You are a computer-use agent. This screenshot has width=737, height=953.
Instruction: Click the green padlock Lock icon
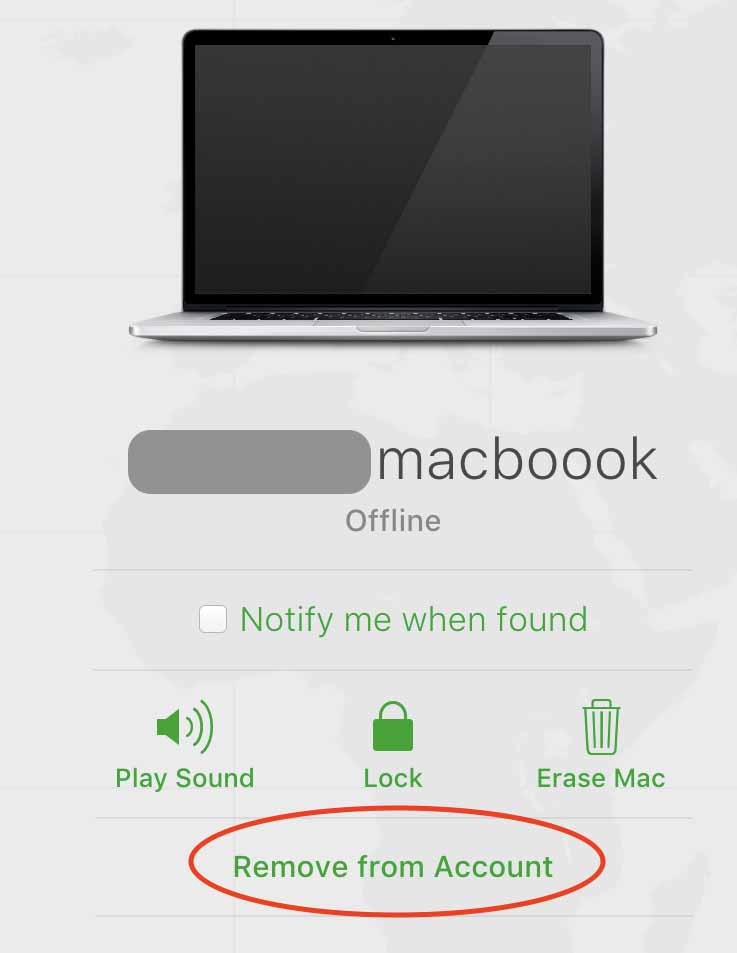coord(392,726)
